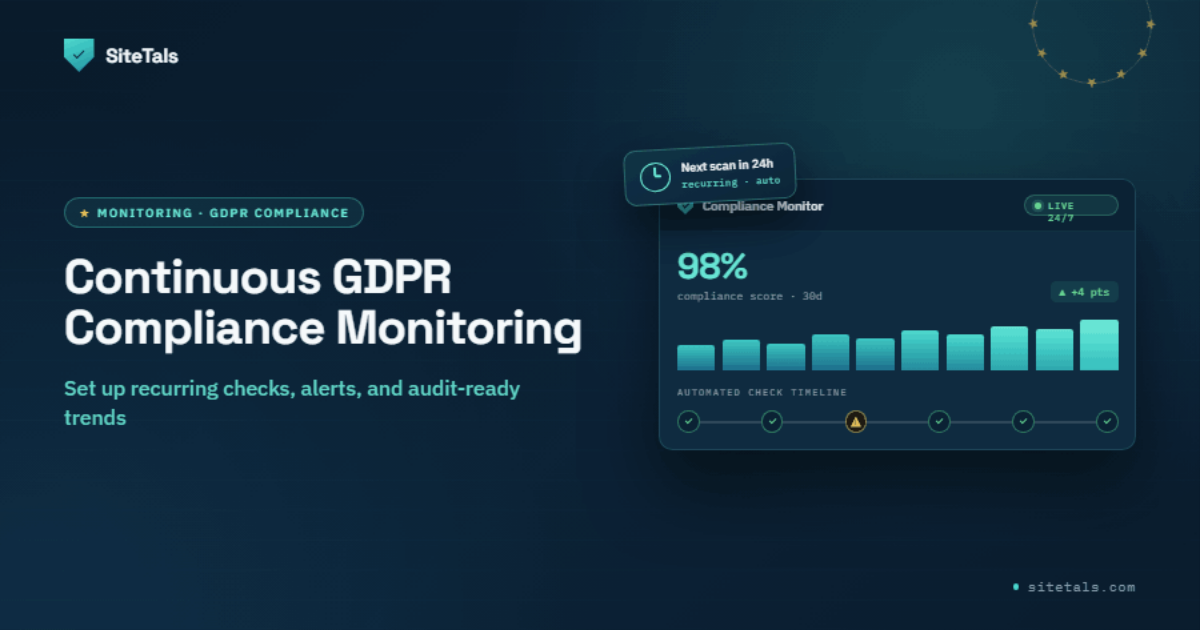Toggle the LIVE 24/7 status pill
This screenshot has width=1200, height=630.
(x=1071, y=206)
